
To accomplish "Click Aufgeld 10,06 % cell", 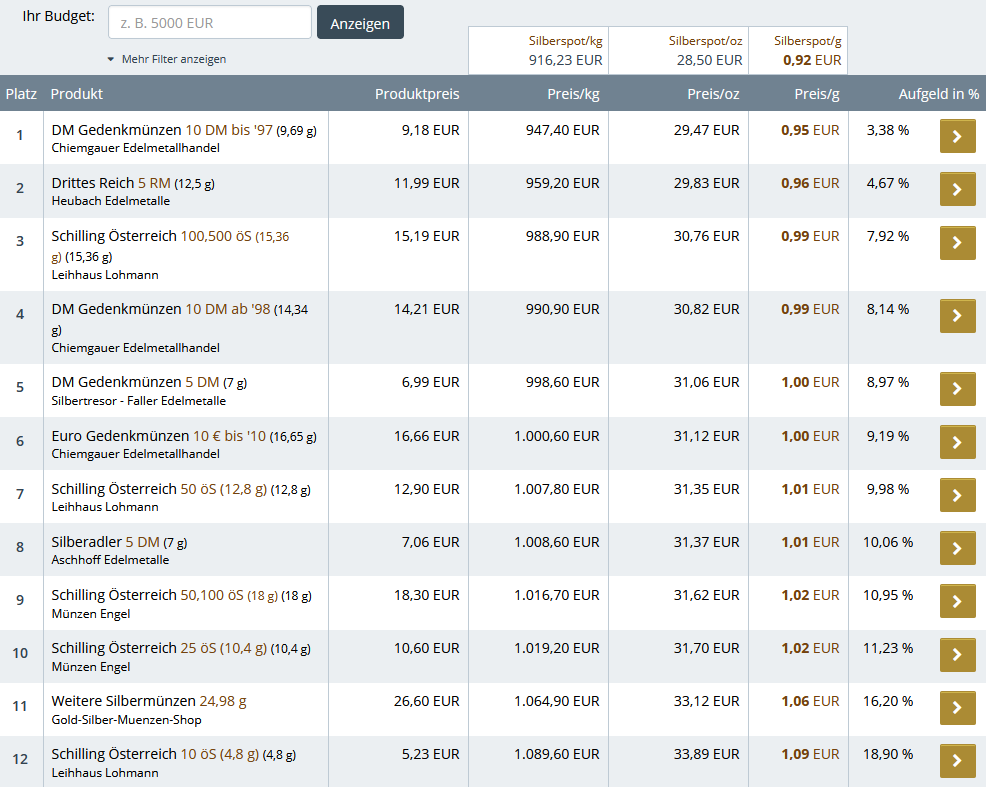I will pos(888,542).
